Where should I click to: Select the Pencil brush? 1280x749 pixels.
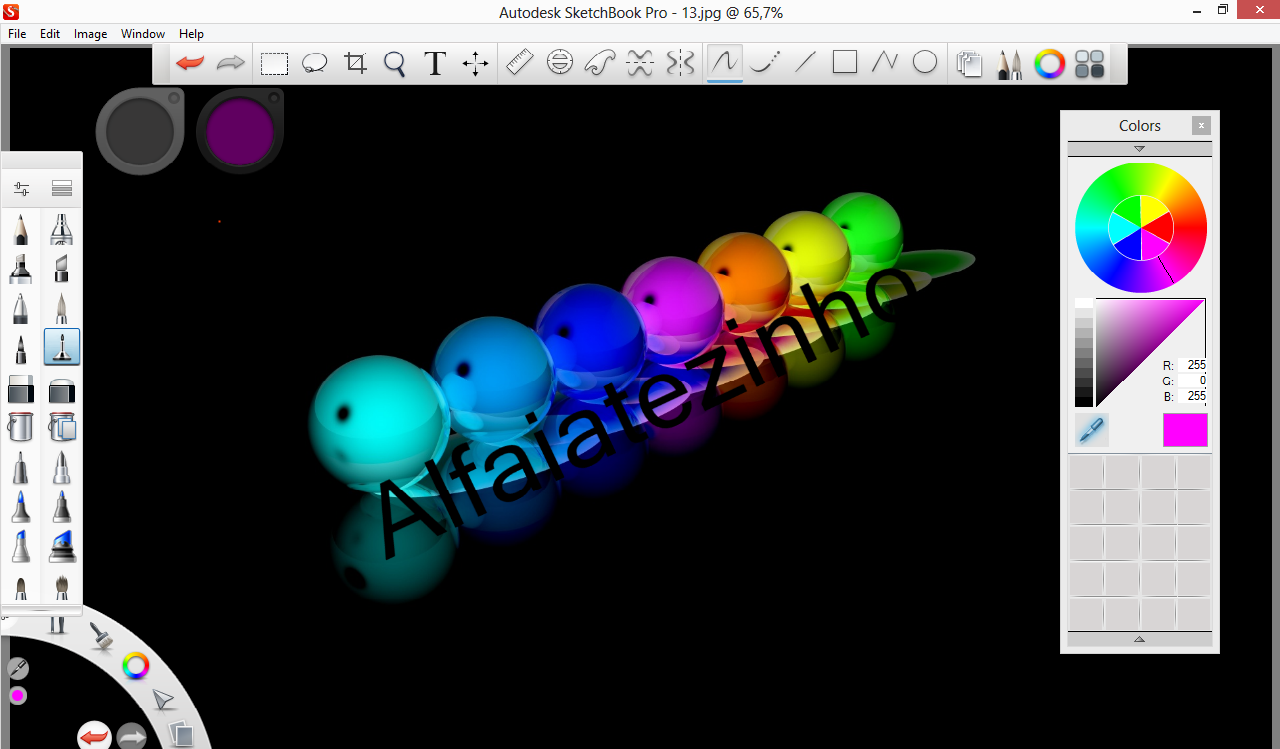pos(21,229)
